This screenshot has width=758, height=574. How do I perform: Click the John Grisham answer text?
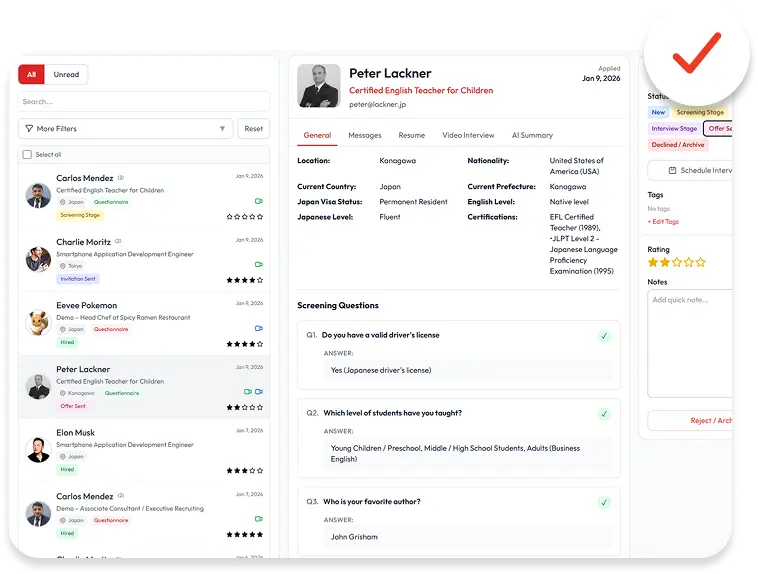pyautogui.click(x=354, y=537)
